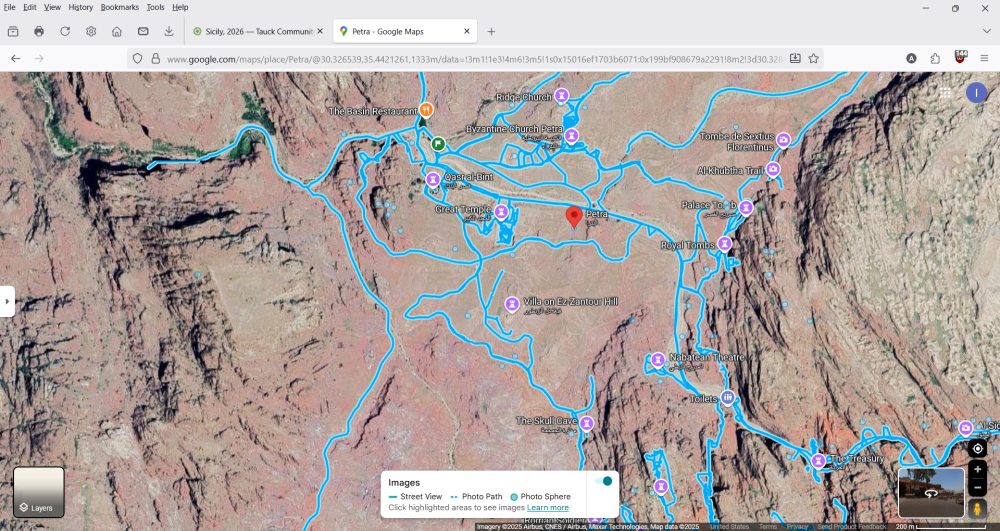1000x531 pixels.
Task: Open the Royal Tombs pin
Action: coord(724,244)
